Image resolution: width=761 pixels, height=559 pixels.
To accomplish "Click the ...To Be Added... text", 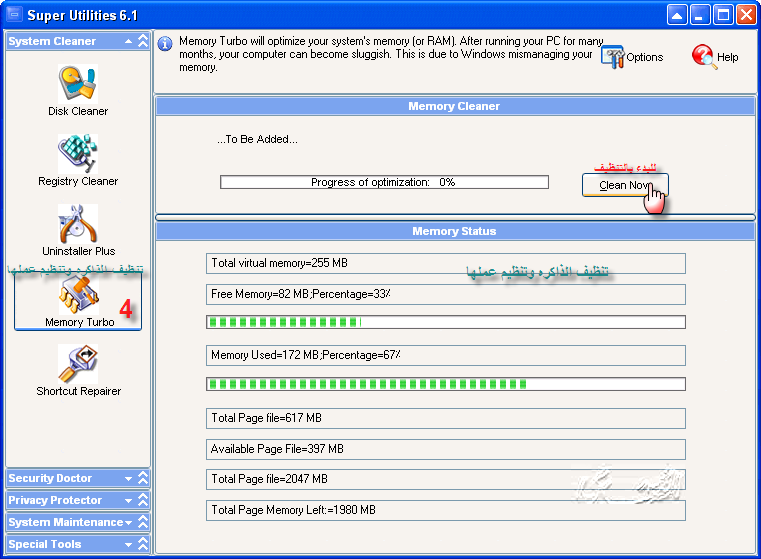I will click(257, 139).
